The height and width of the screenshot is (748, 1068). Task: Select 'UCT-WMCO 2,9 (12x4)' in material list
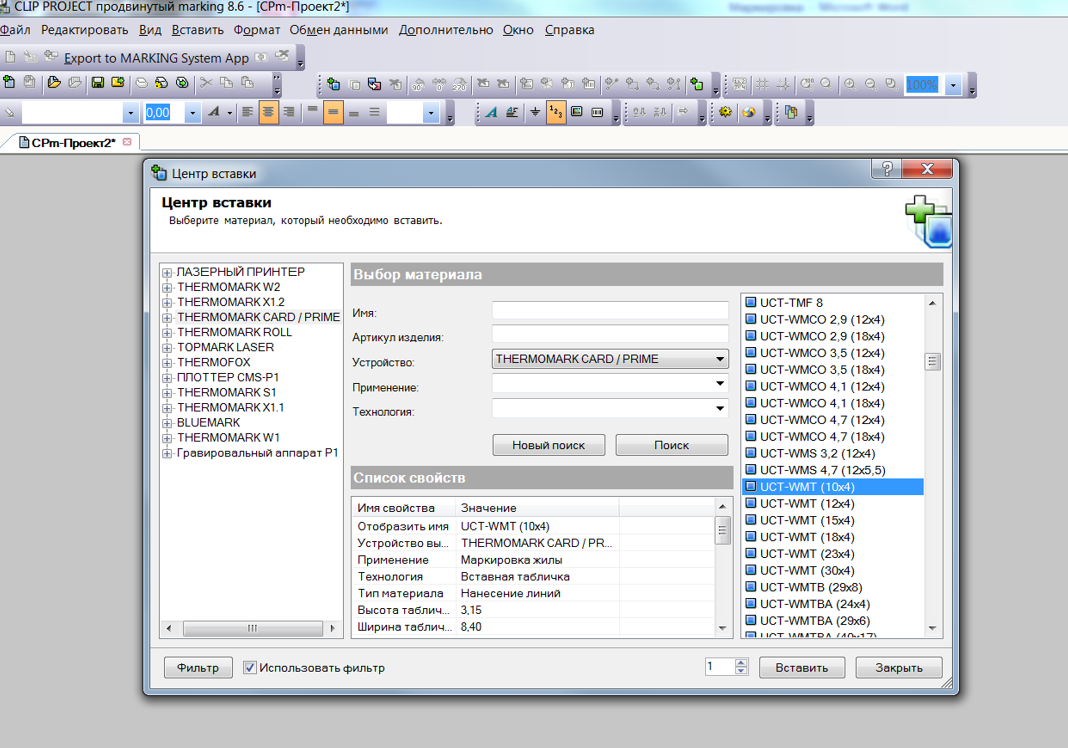click(821, 320)
